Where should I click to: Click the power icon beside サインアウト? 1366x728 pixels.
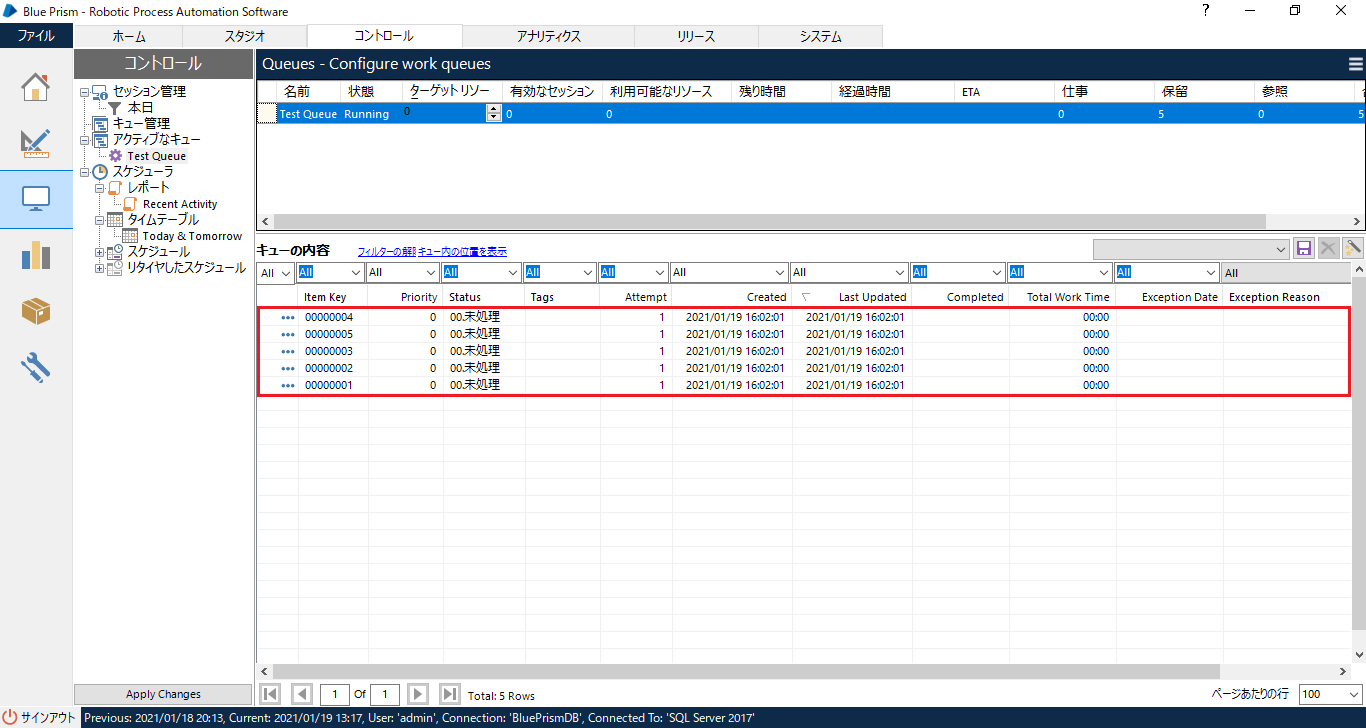tap(10, 717)
